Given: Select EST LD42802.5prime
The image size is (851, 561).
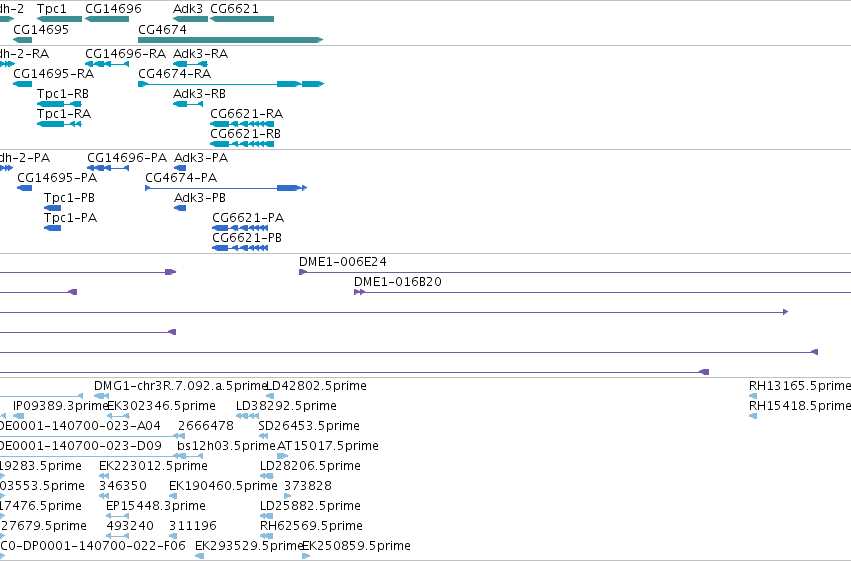Looking at the screenshot, I should point(316,386).
